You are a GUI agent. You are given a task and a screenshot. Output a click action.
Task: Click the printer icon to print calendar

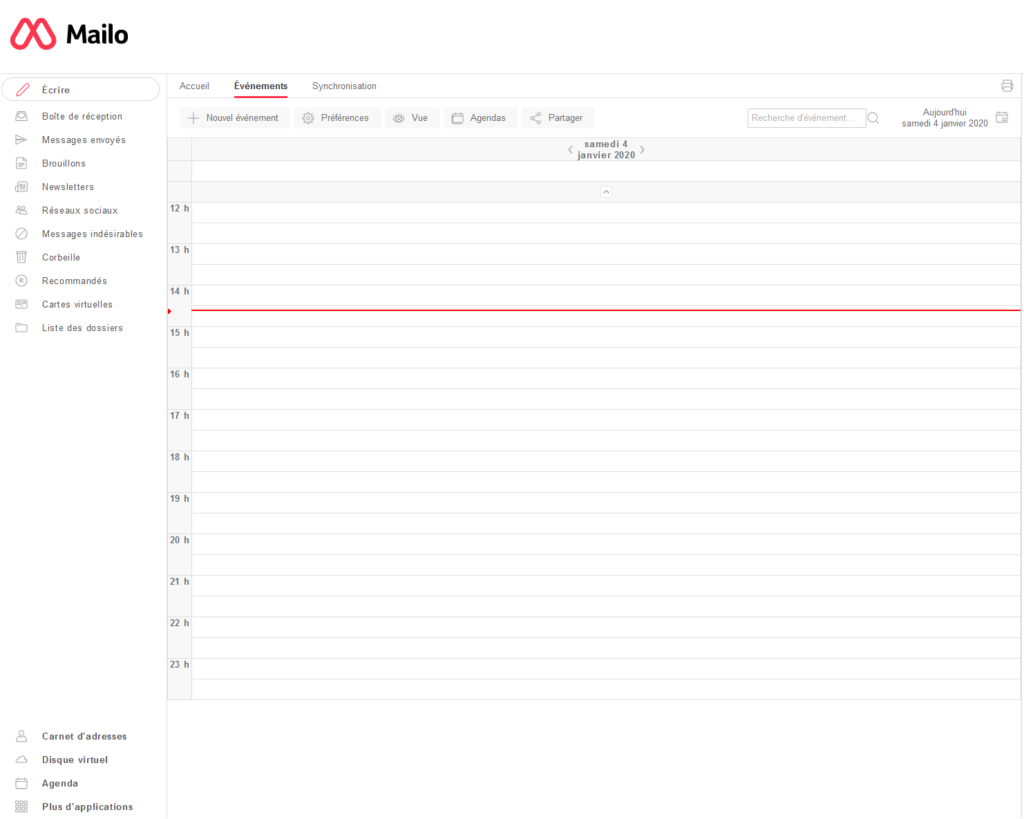[x=1007, y=86]
